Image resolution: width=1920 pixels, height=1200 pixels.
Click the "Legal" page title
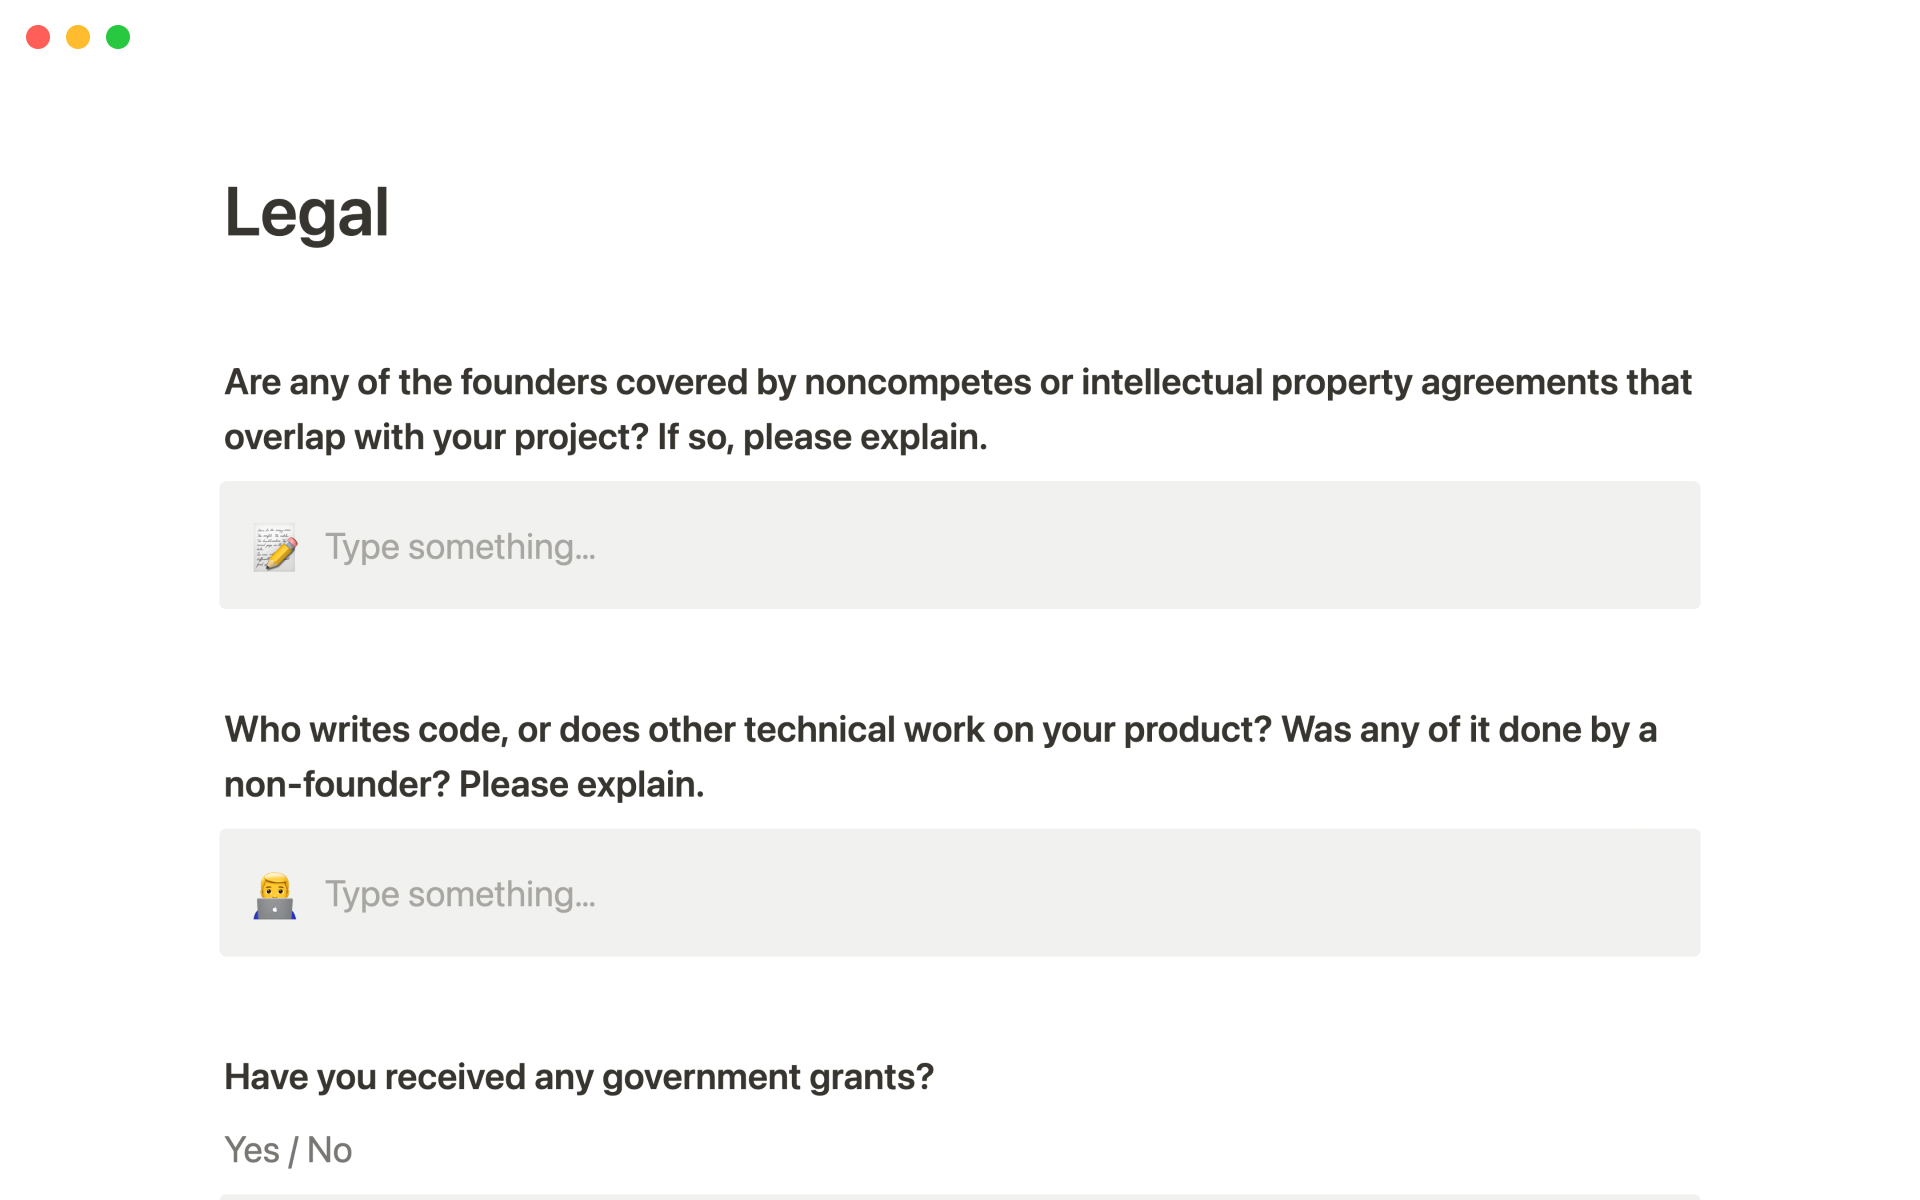tap(307, 212)
